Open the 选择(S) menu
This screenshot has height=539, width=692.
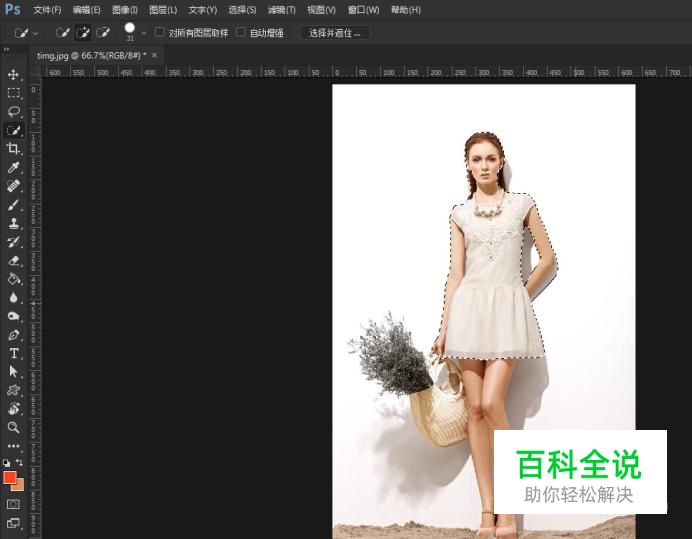coord(242,10)
